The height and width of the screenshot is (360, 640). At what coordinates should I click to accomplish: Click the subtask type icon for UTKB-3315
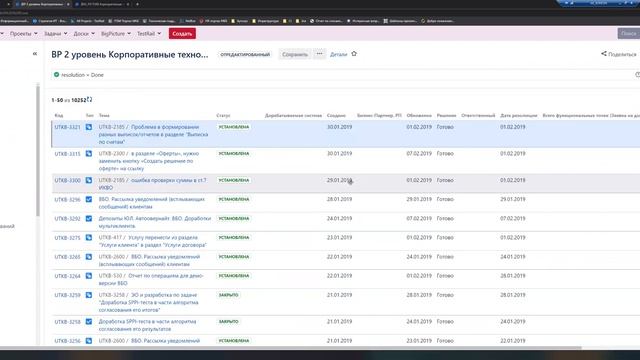[89, 153]
